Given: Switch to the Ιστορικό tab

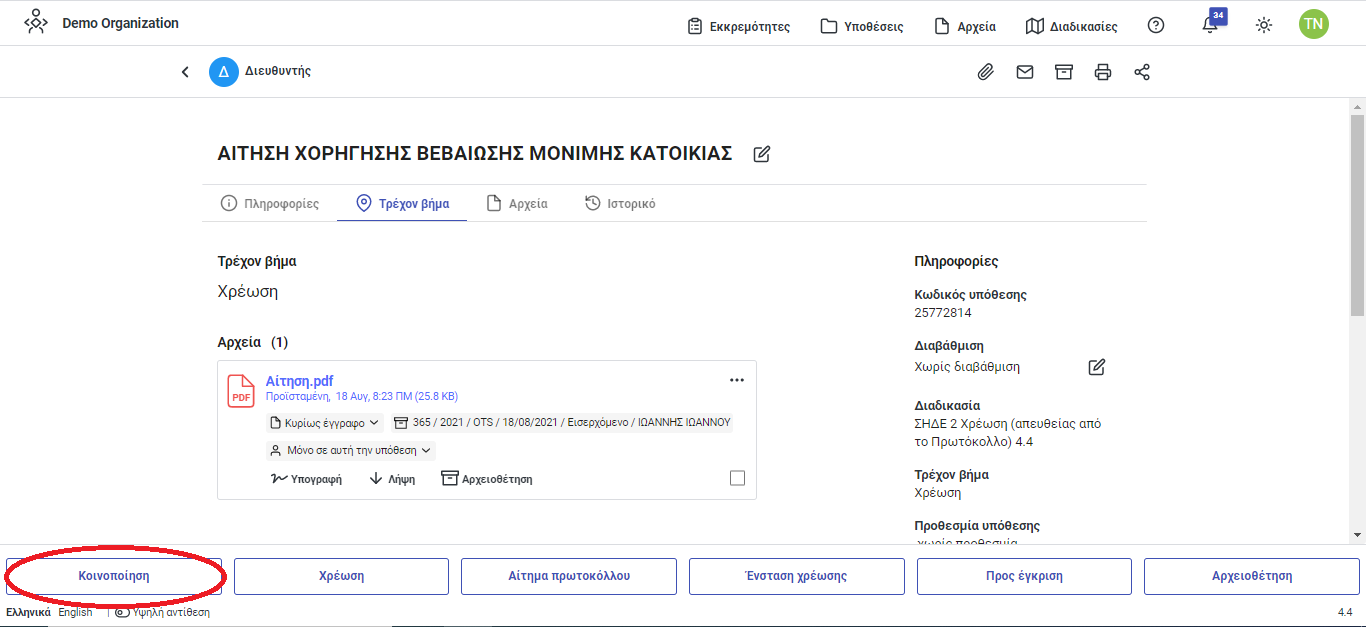Looking at the screenshot, I should pos(620,203).
